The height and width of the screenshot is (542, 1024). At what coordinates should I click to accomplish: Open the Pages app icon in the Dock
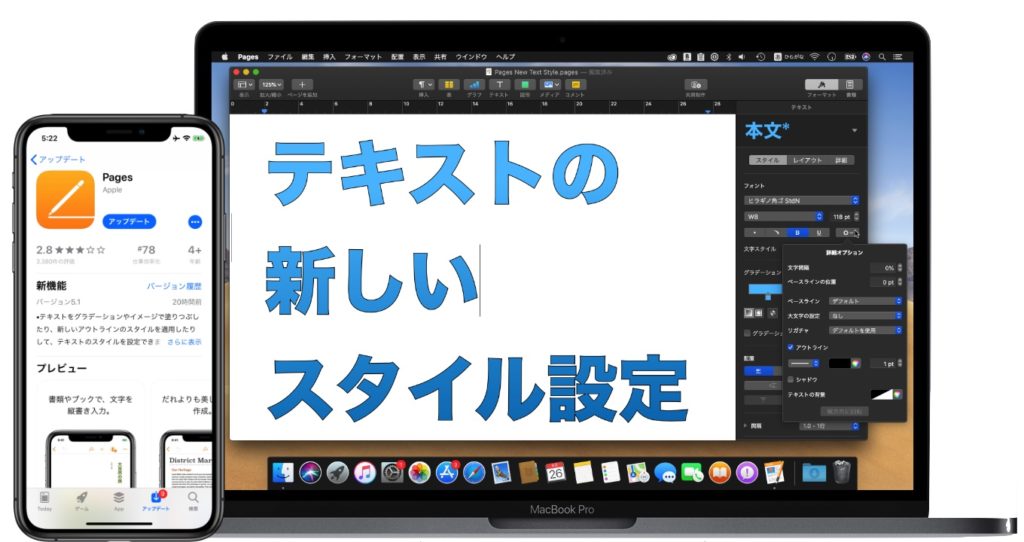tap(774, 472)
